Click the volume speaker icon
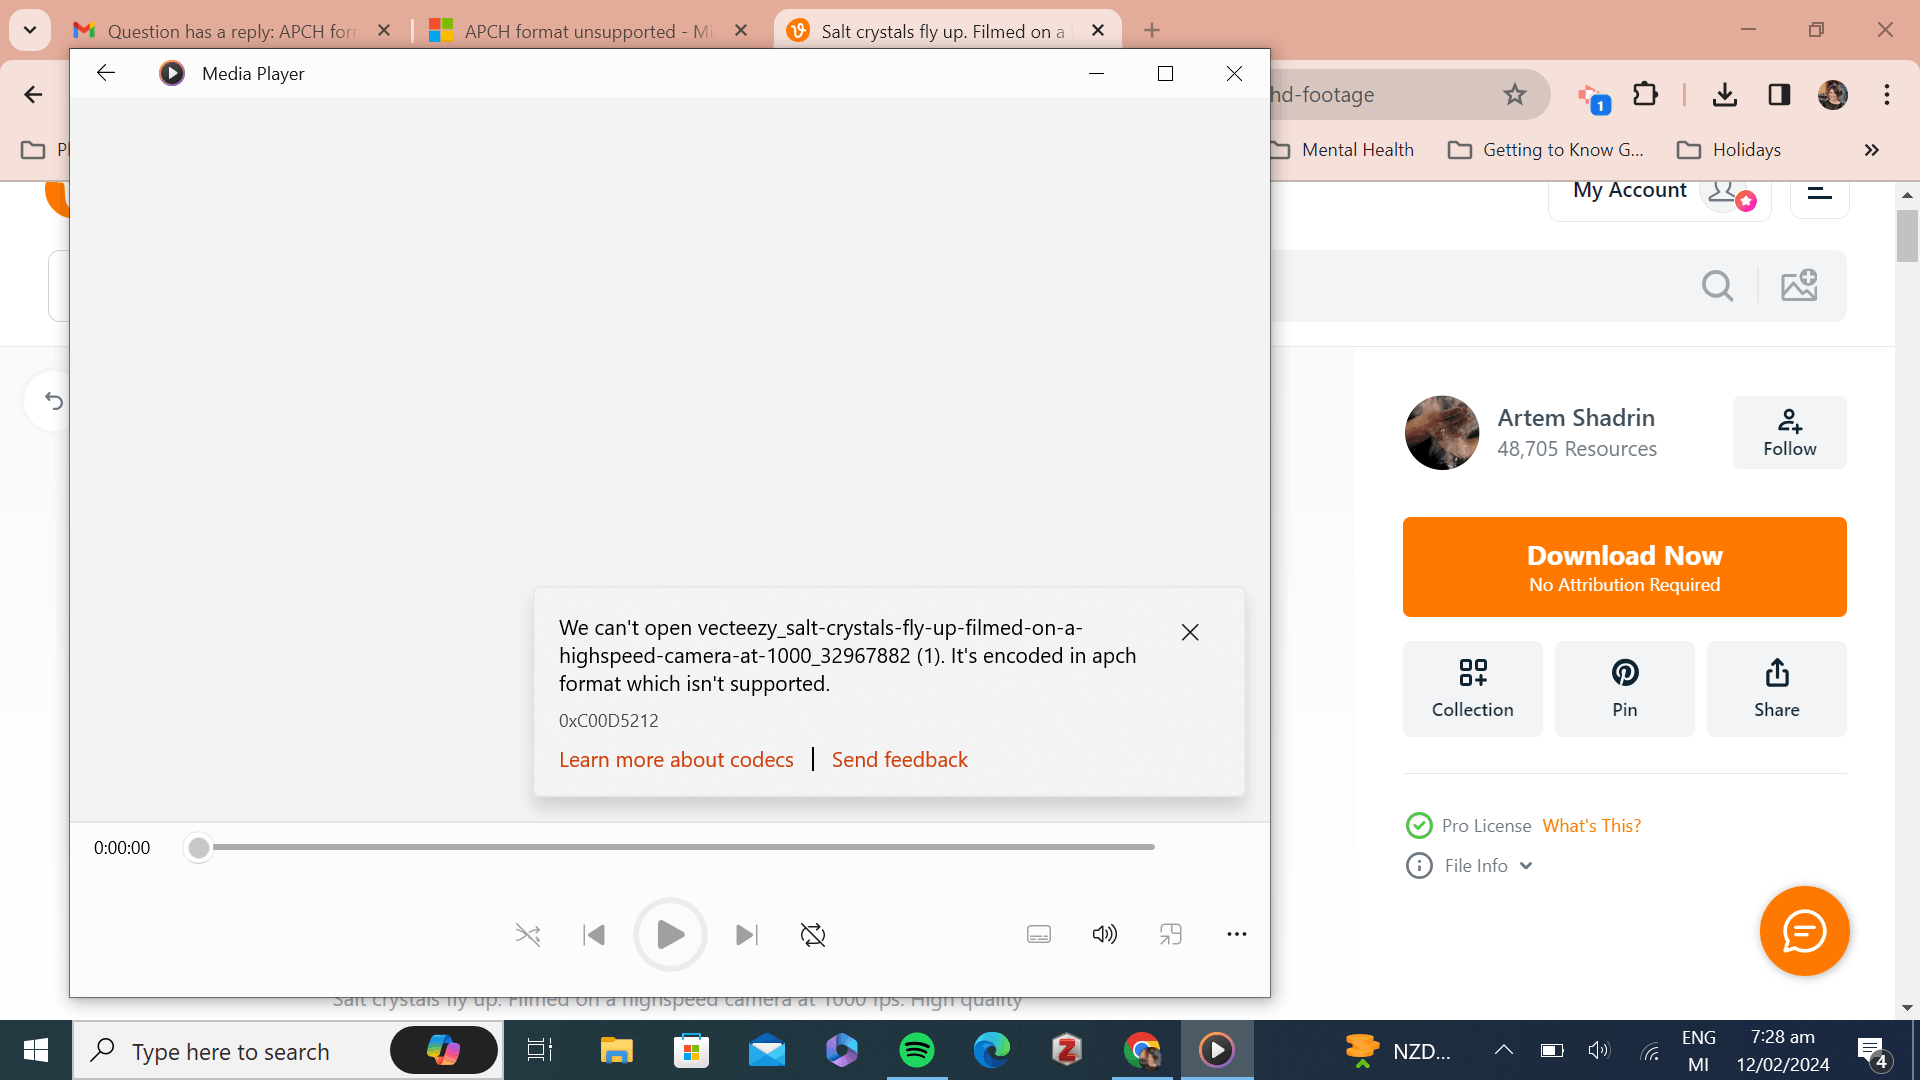1920x1080 pixels. (x=1104, y=935)
